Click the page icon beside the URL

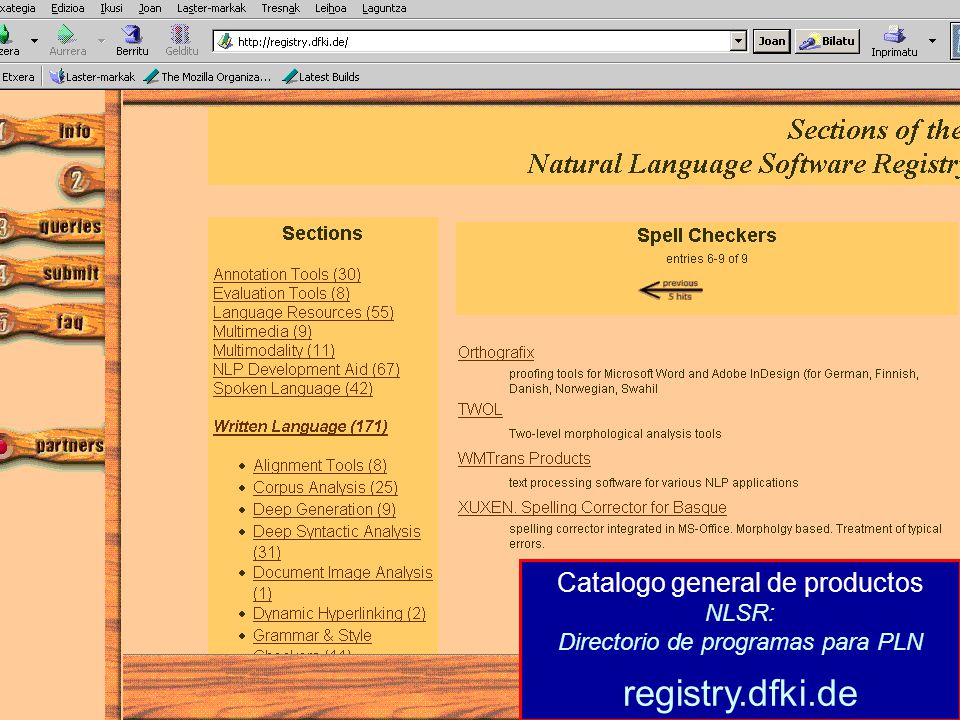[225, 42]
